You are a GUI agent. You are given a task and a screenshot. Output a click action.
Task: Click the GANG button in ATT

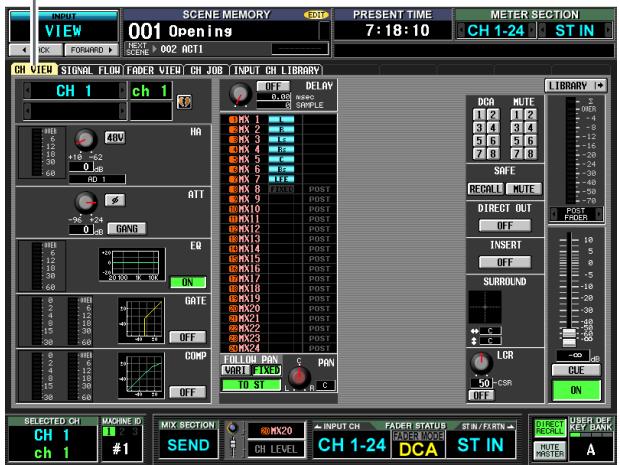click(127, 229)
